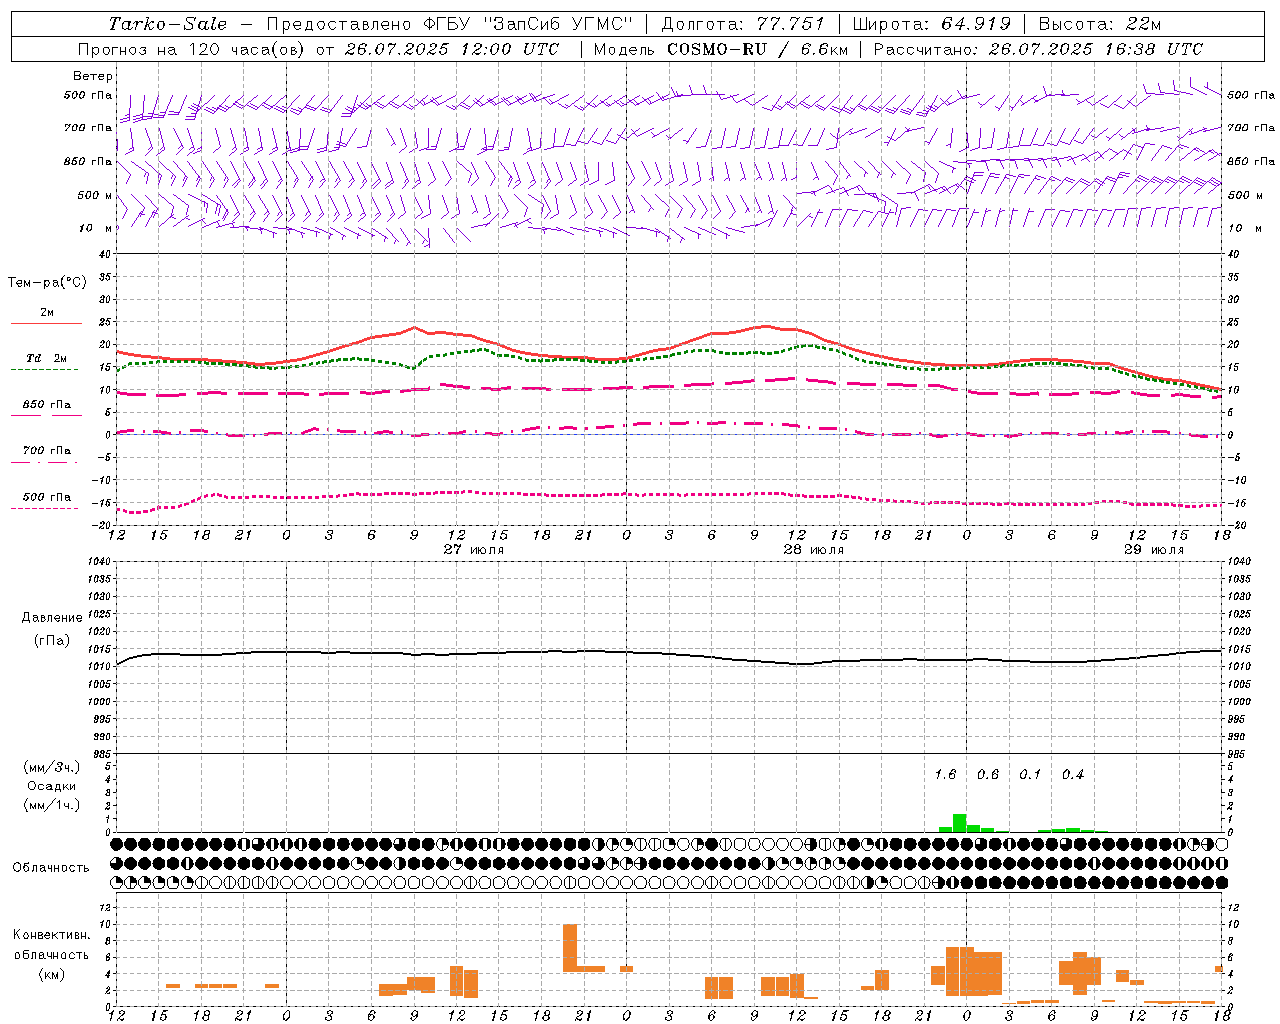The image size is (1280, 1024).
Task: Click the elevation value 22м
Action: tap(1143, 24)
